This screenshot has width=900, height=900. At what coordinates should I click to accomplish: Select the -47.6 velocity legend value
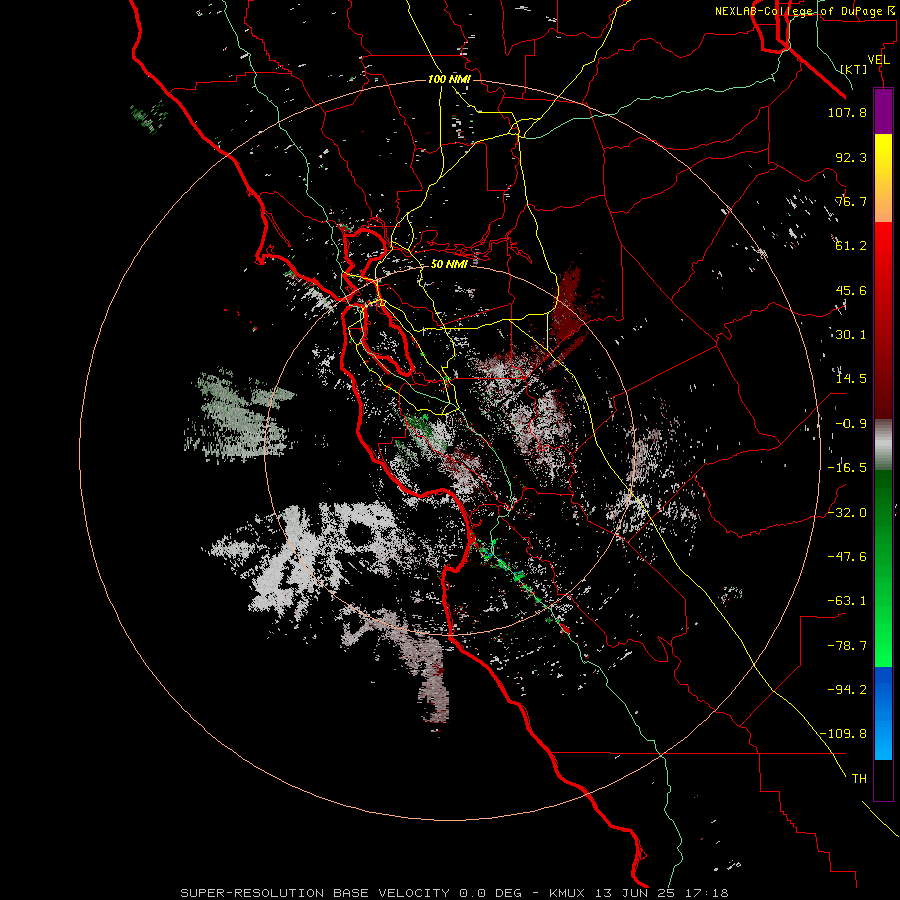[847, 557]
